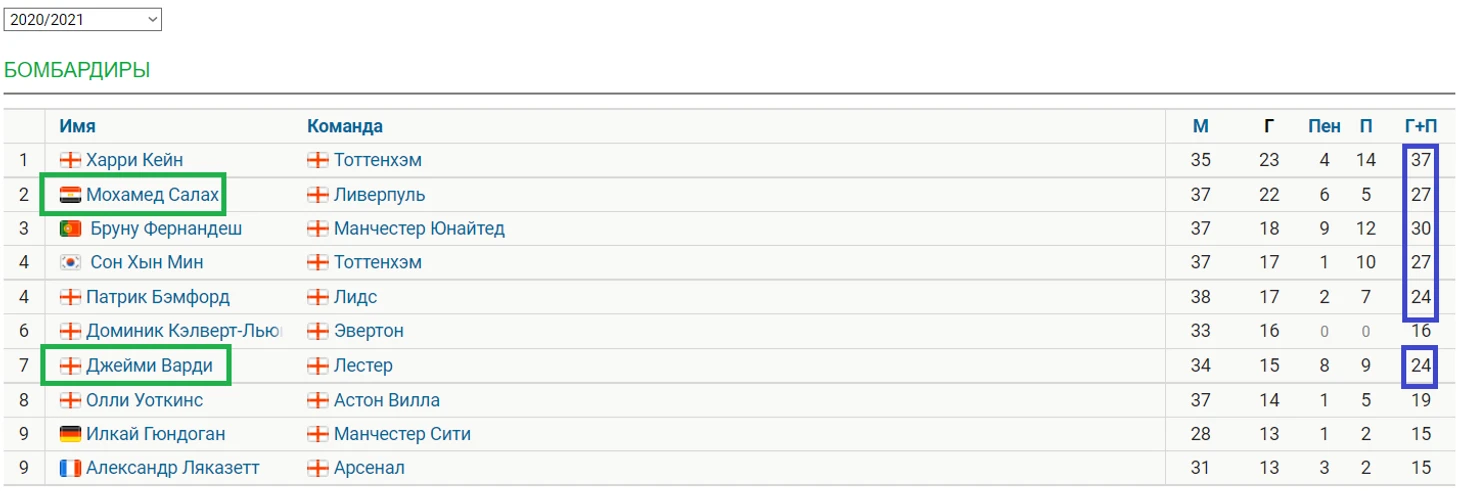The image size is (1460, 491).
Task: Click the South Korea flag beside Сон Хын Мин
Action: coord(70,263)
